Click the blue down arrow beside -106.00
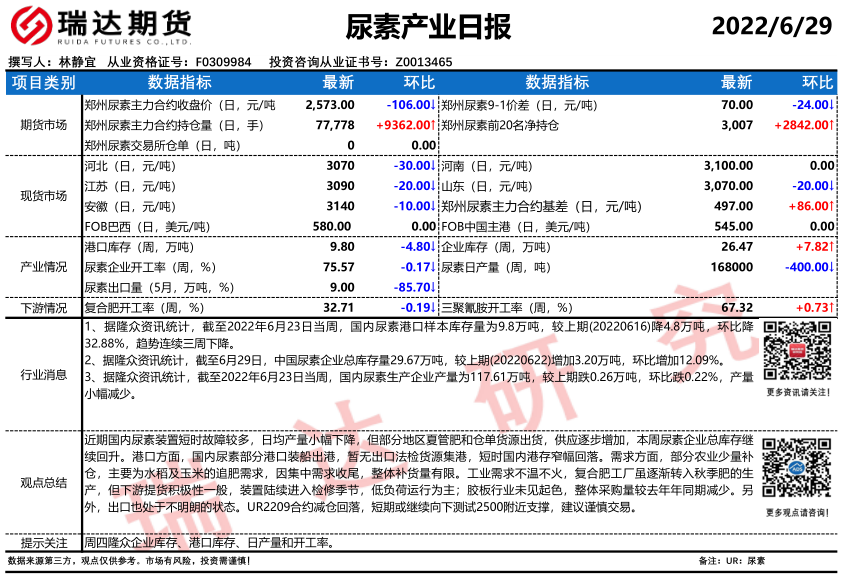 click(x=433, y=105)
